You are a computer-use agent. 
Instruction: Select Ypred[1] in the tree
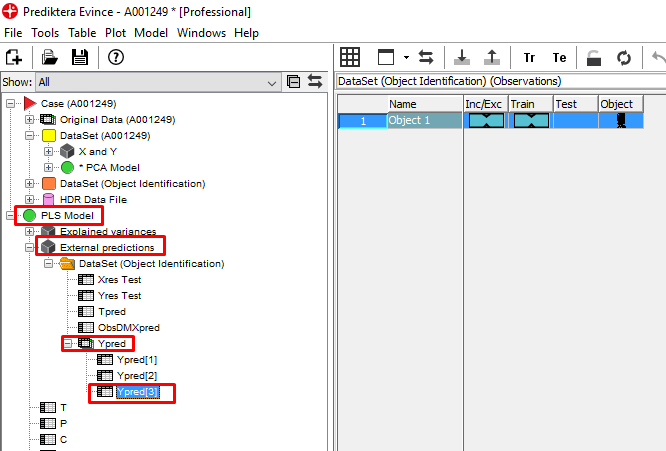[137, 359]
